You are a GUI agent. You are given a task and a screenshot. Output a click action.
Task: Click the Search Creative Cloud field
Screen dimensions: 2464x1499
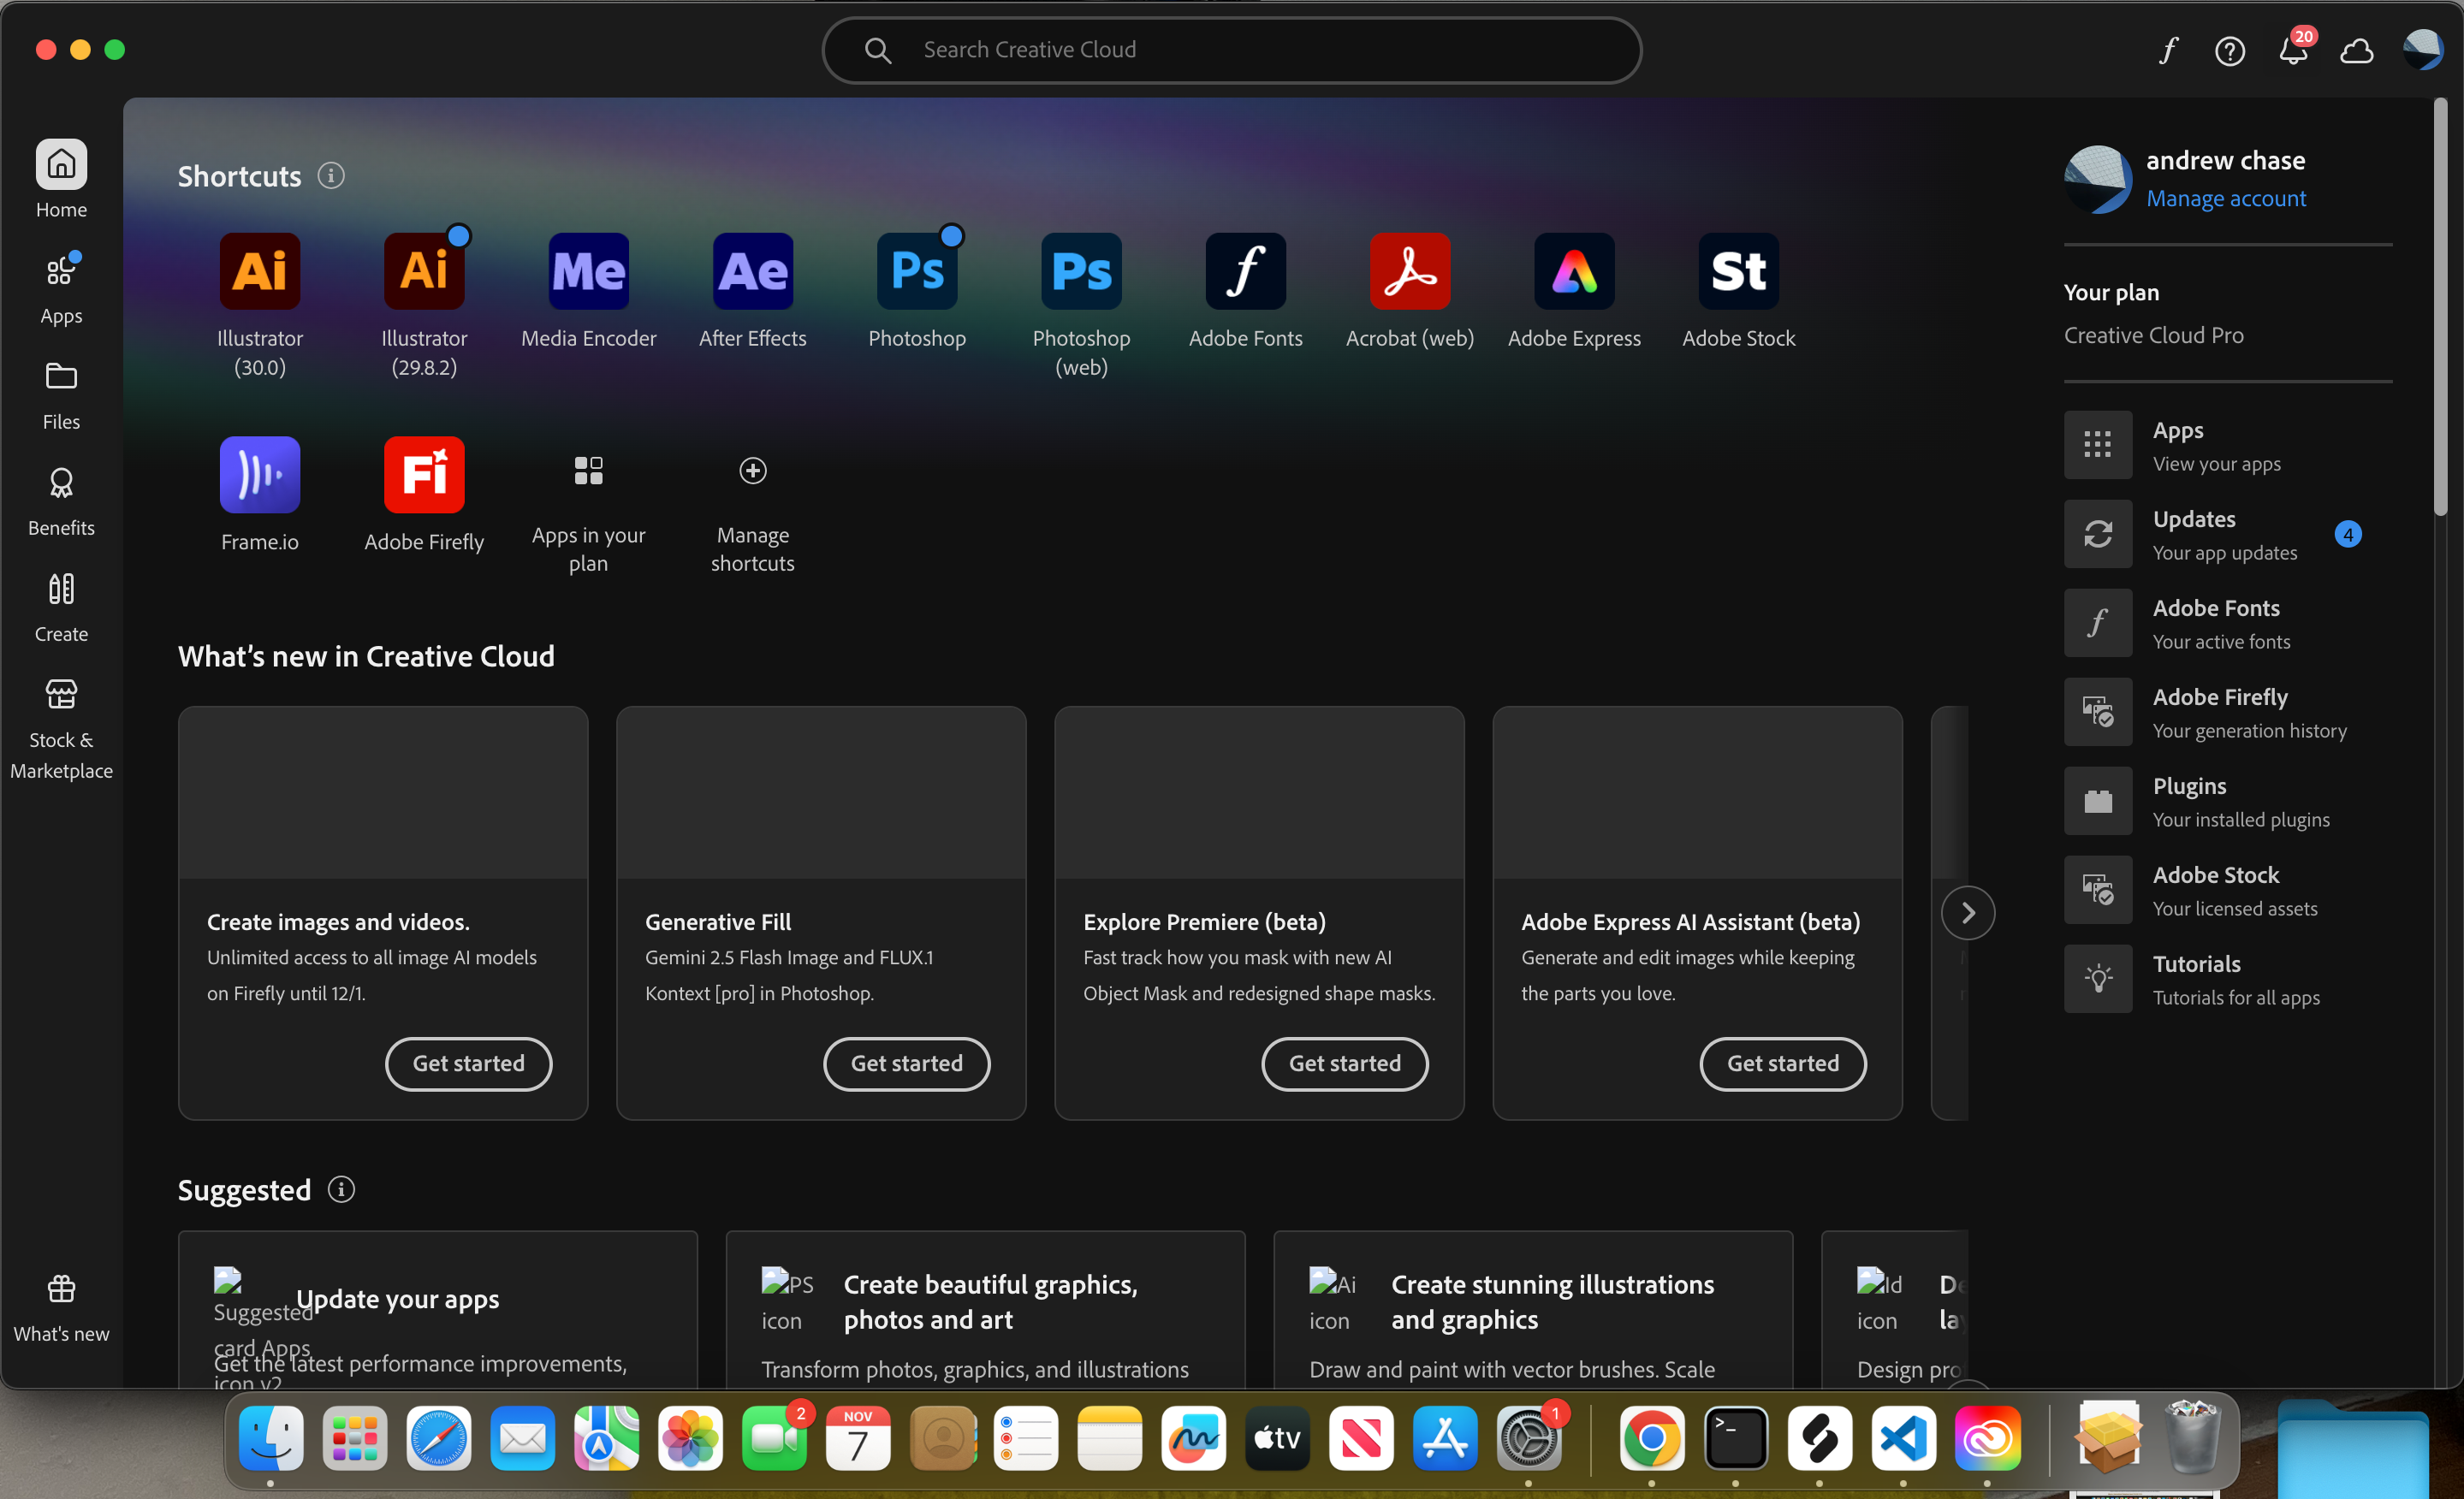(x=1230, y=50)
